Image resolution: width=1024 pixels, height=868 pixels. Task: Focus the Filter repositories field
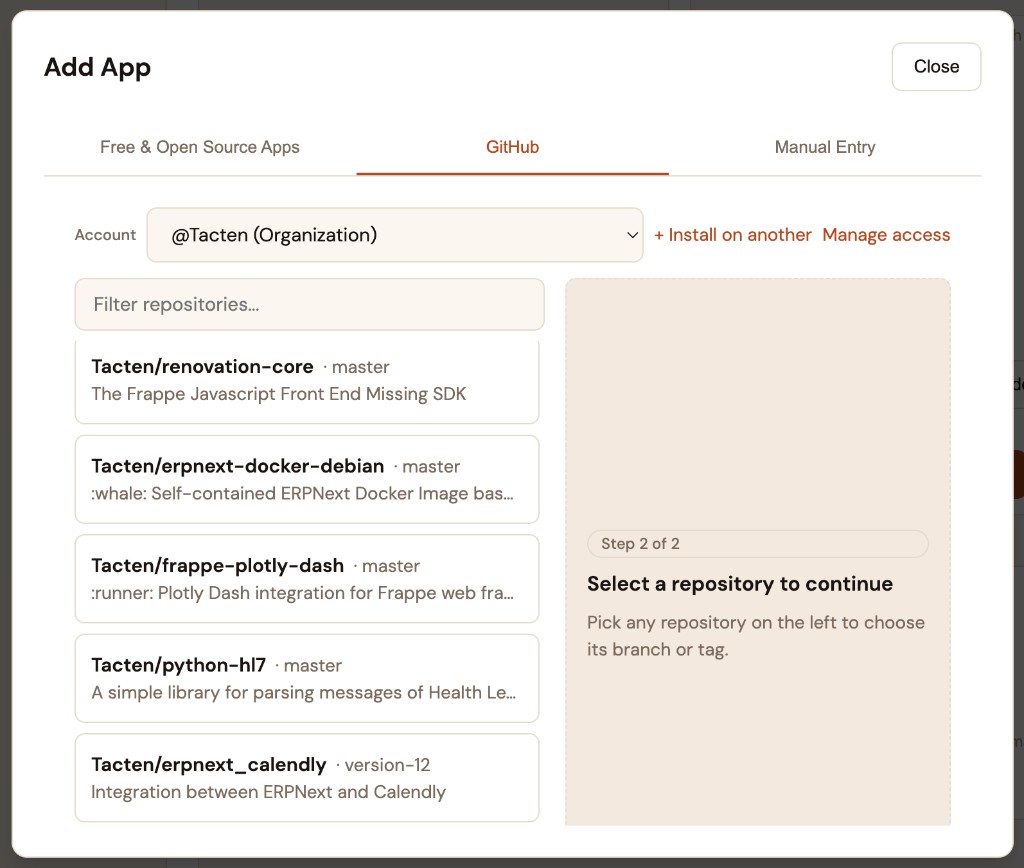pyautogui.click(x=310, y=304)
